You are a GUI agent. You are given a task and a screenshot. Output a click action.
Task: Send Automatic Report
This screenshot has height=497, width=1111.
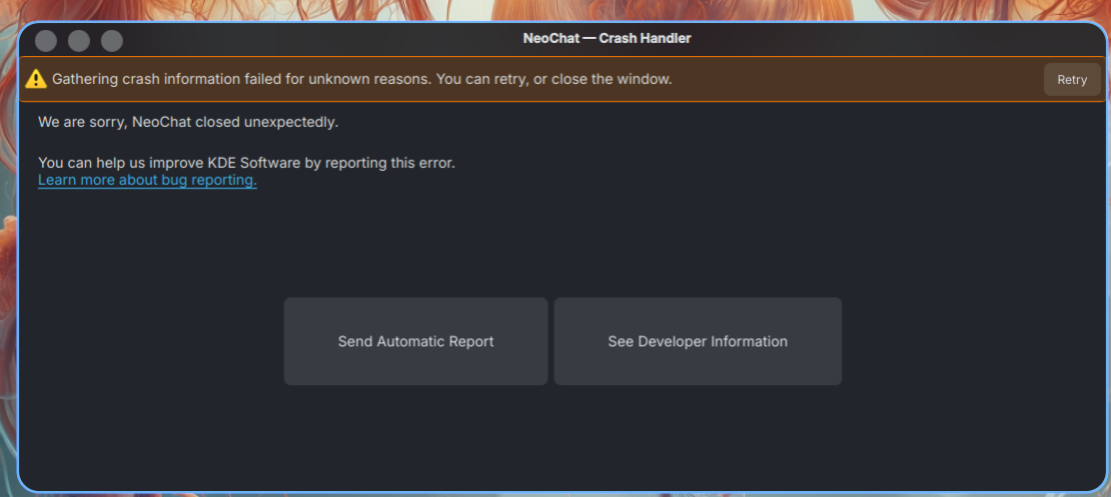[416, 341]
